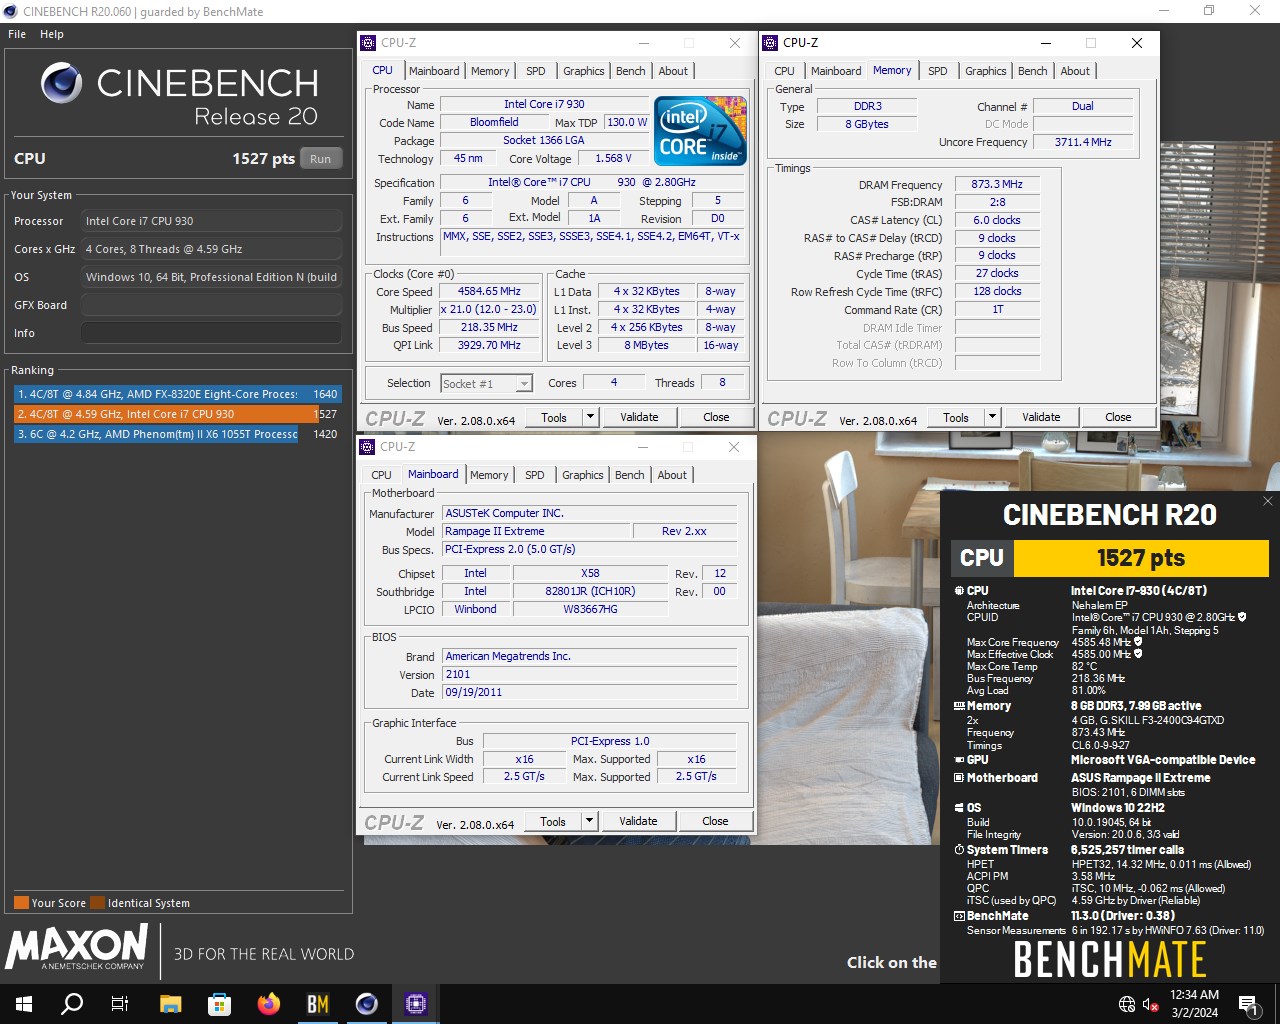This screenshot has height=1024, width=1280.
Task: Click the Cinebench logo sphere icon
Action: pos(61,83)
